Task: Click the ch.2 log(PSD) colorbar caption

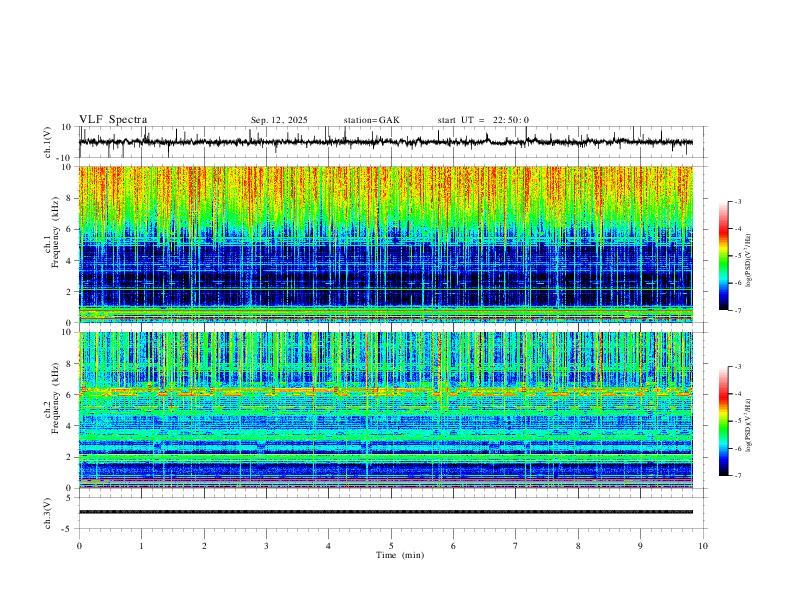Action: pyautogui.click(x=749, y=425)
